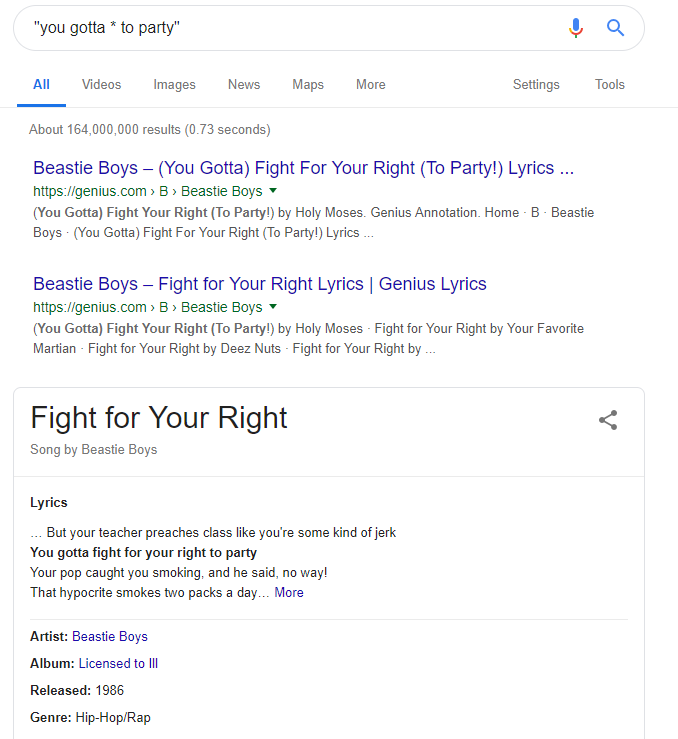Open "Fight for Your Right Lyrics | Genius Lyrics"

point(260,284)
